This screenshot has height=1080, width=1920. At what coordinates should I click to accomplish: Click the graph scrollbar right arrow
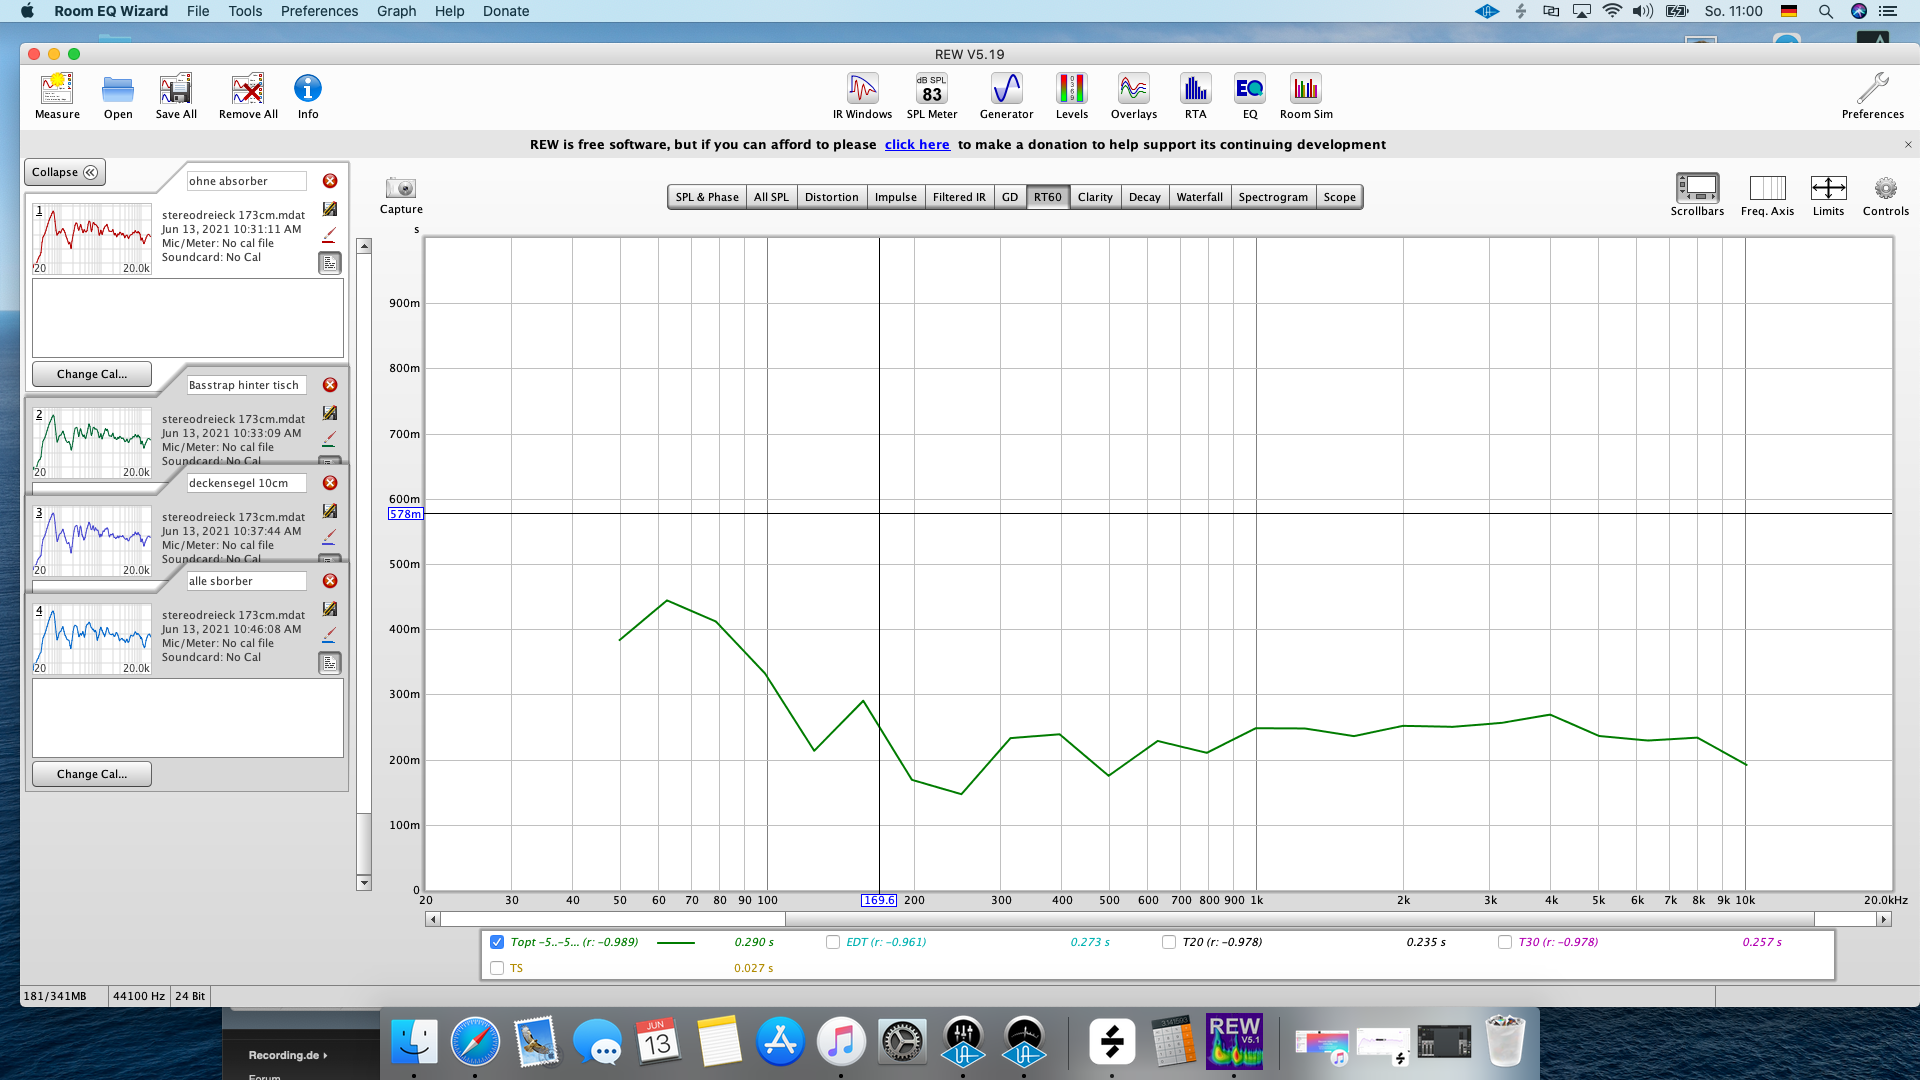[x=1884, y=919]
